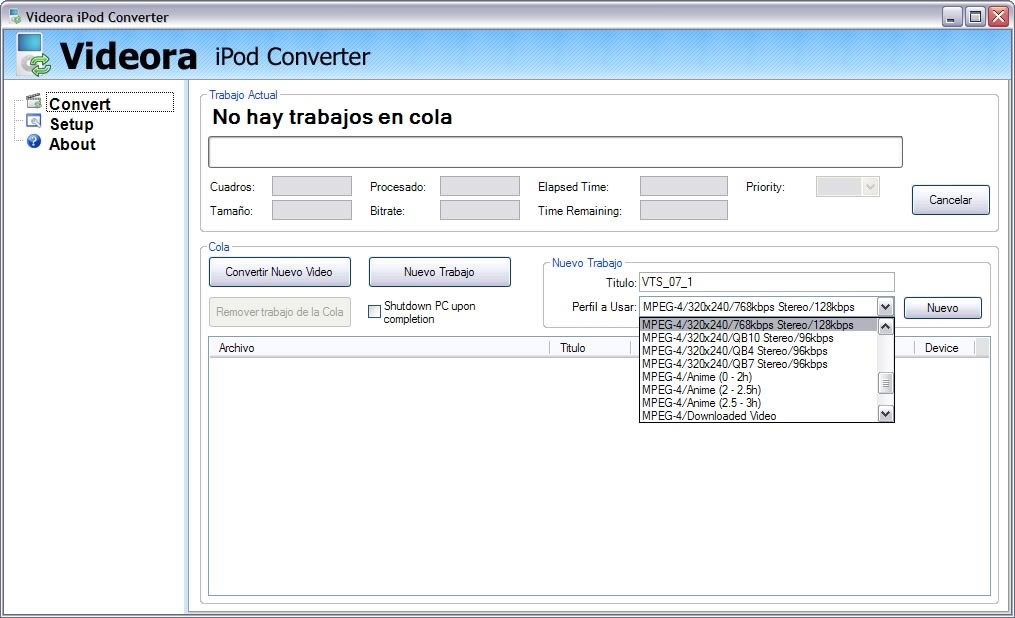The width and height of the screenshot is (1015, 618).
Task: Open the Setup section
Action: [71, 124]
